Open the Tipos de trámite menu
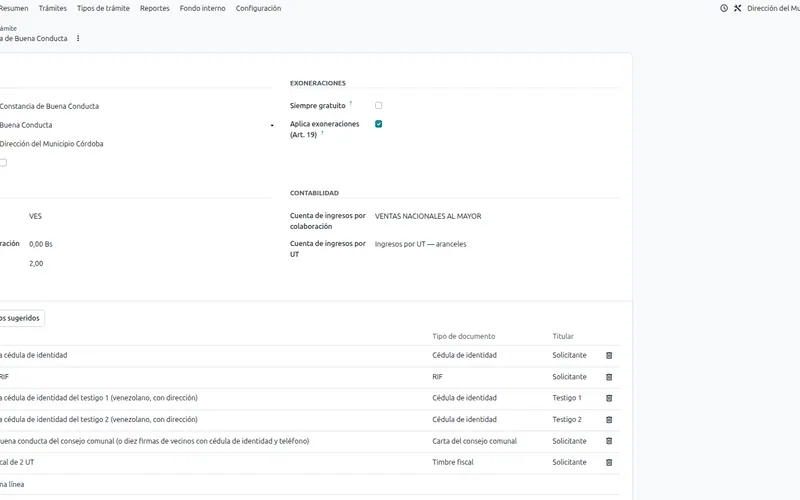This screenshot has height=500, width=800. [103, 8]
